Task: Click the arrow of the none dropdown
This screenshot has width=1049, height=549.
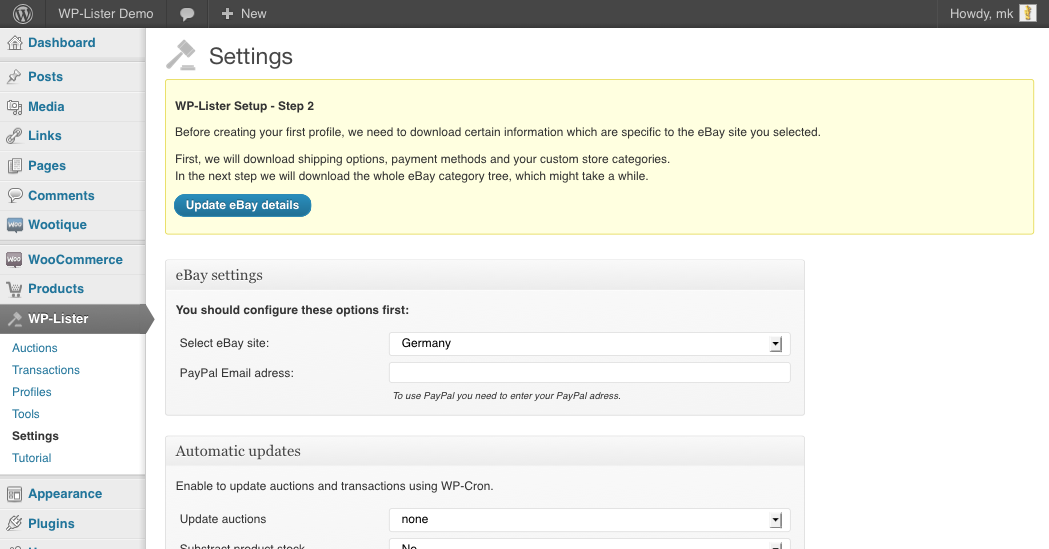Action: [775, 520]
